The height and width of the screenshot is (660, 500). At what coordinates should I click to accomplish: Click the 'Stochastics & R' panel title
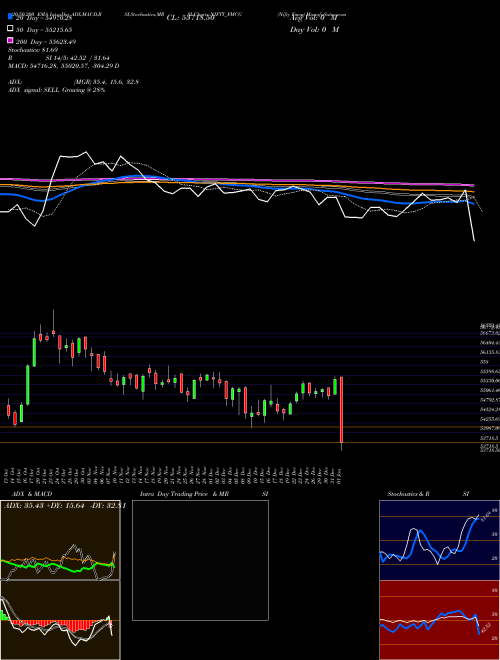408,494
